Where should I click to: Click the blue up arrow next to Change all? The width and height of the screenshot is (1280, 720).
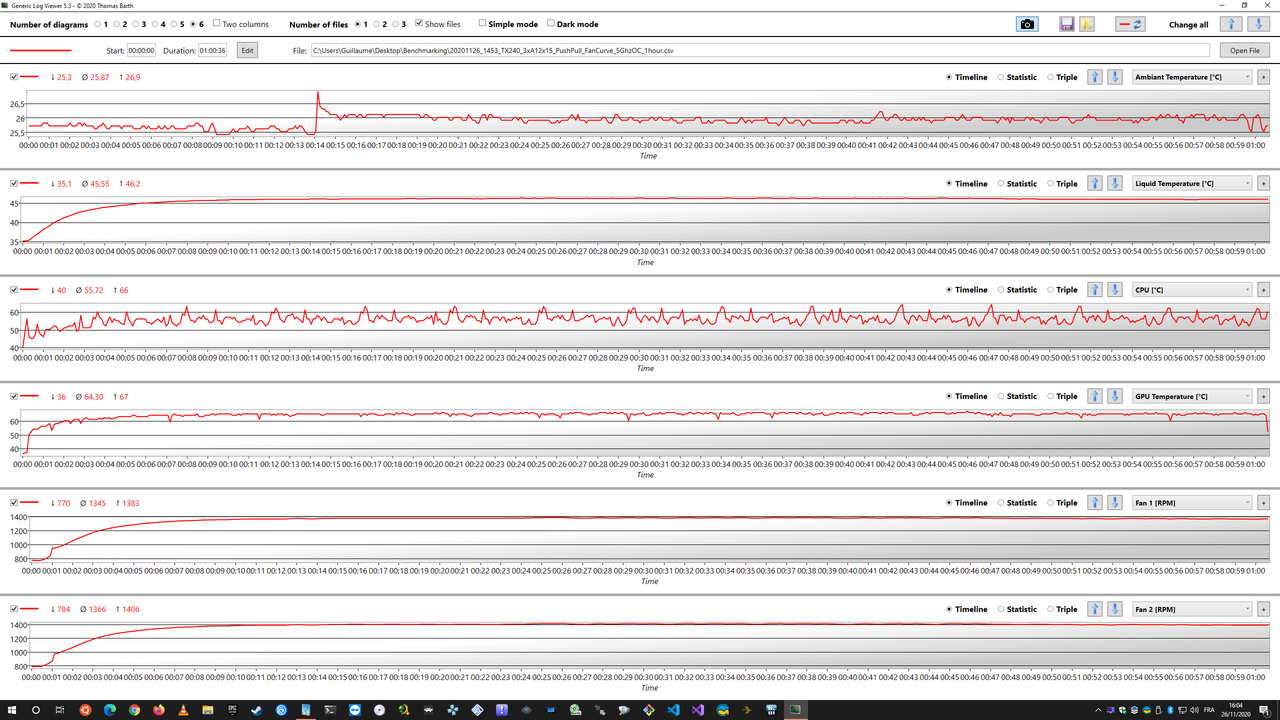pos(1232,24)
